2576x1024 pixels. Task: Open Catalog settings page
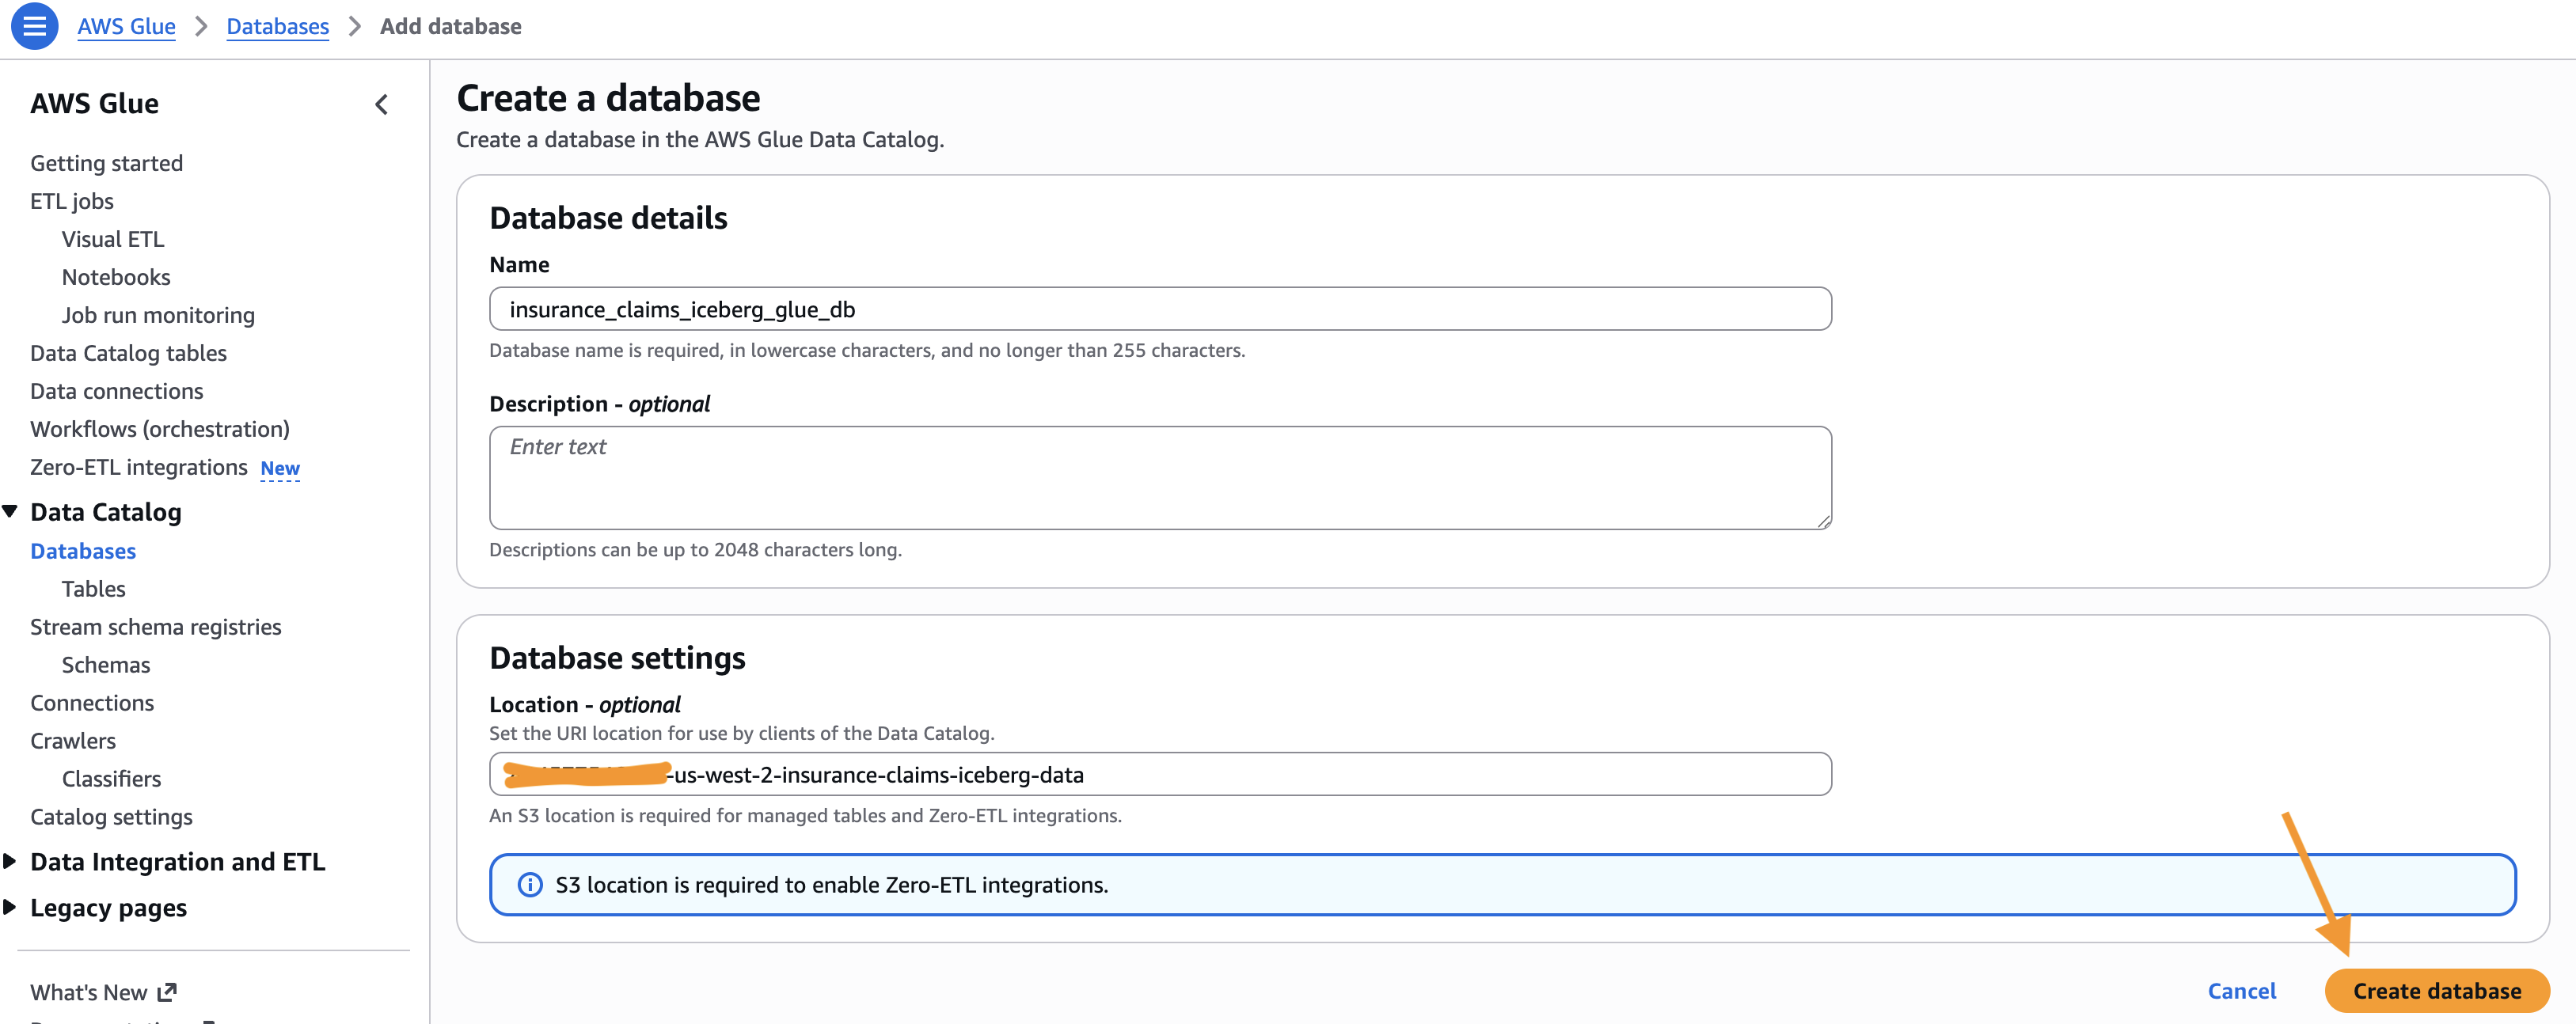point(111,817)
